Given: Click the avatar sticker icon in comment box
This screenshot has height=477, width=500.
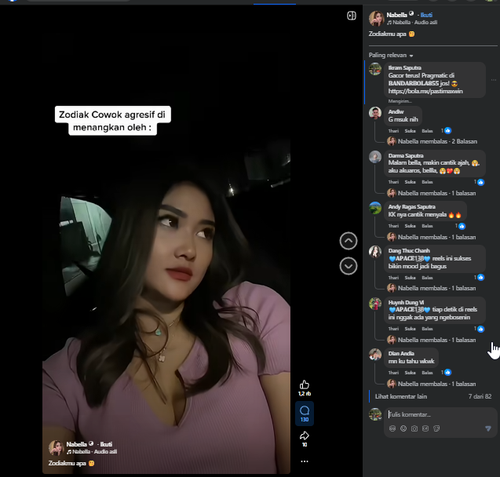Looking at the screenshot, I should coord(393,429).
